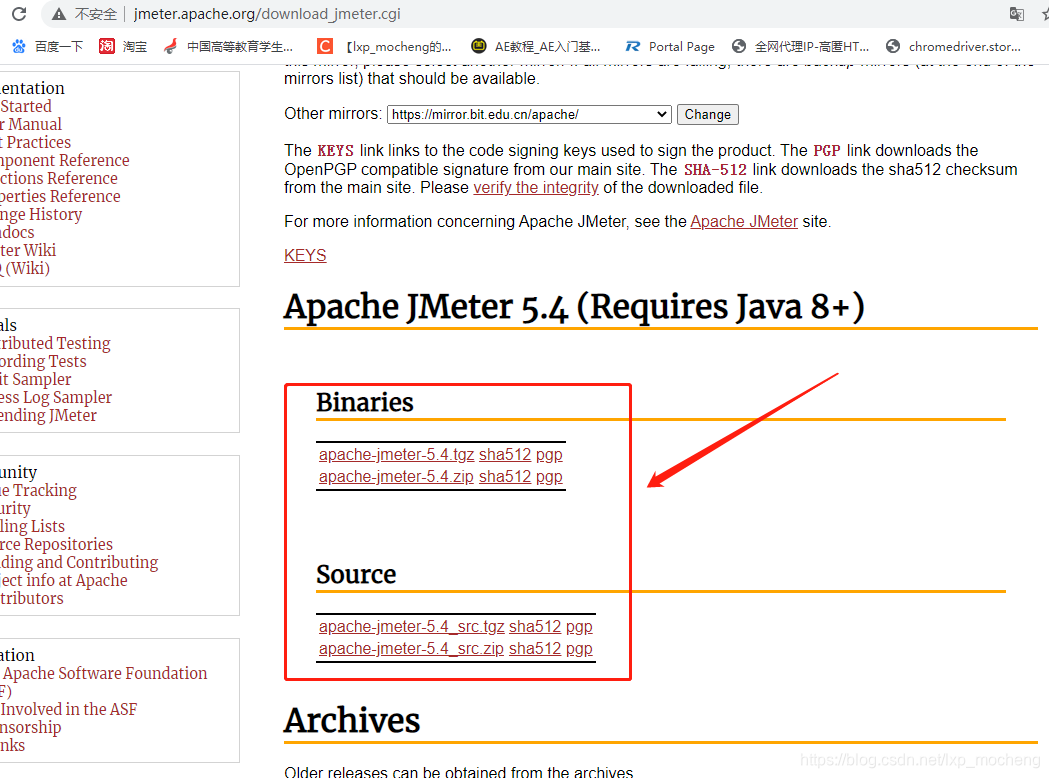Open the 百度一下 bookmark label

(59, 46)
